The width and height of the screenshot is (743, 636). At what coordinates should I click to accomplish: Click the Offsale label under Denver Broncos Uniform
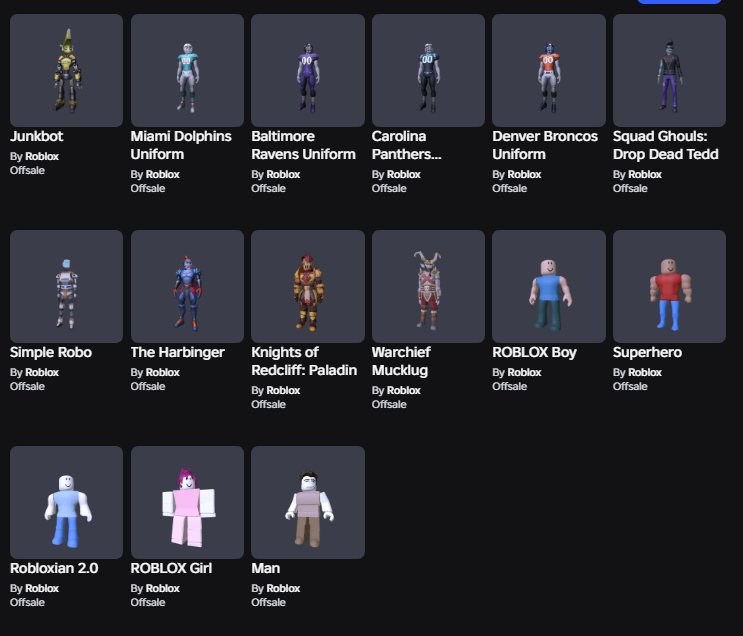[510, 189]
